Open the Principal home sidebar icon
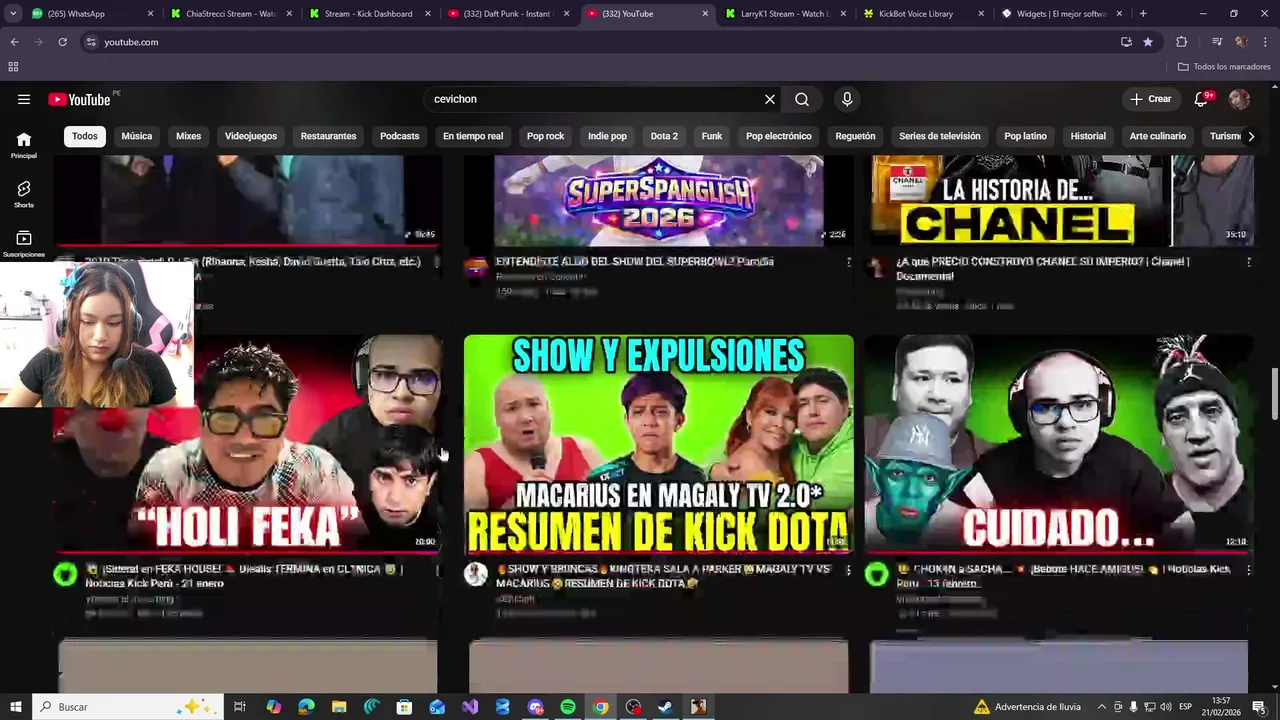The width and height of the screenshot is (1280, 720). (24, 145)
